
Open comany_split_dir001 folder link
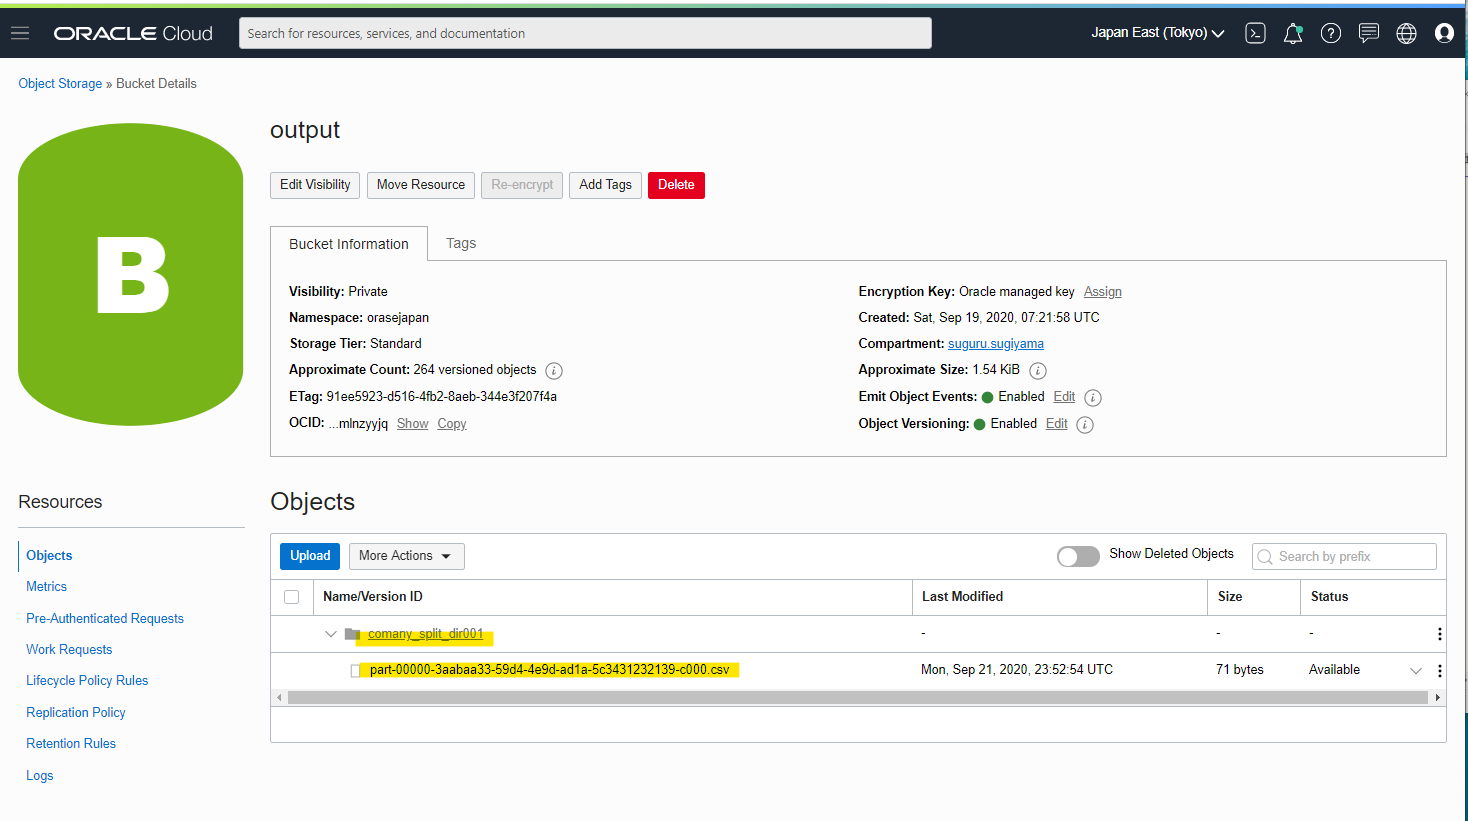point(426,634)
